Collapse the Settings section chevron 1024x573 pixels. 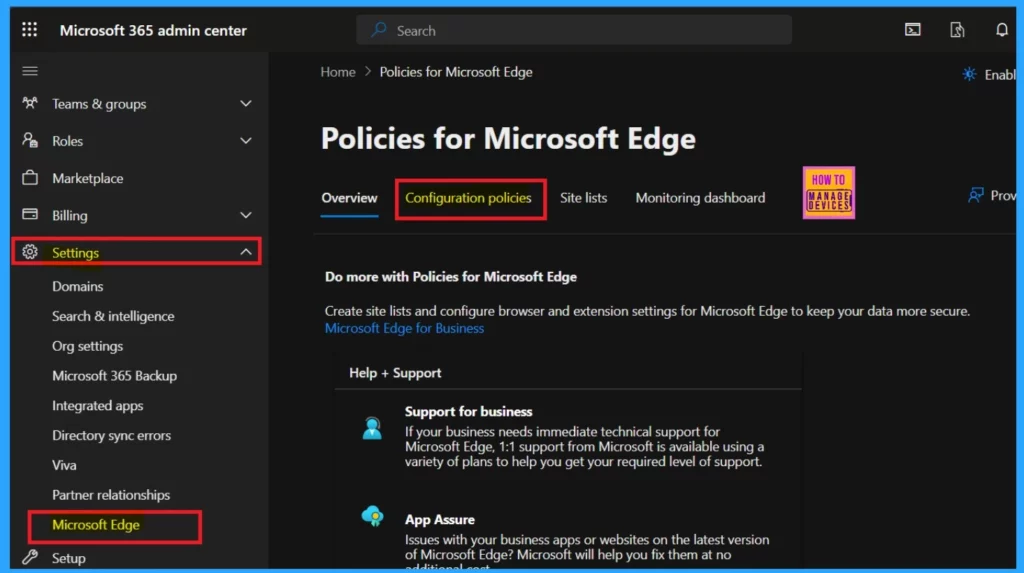pos(246,252)
